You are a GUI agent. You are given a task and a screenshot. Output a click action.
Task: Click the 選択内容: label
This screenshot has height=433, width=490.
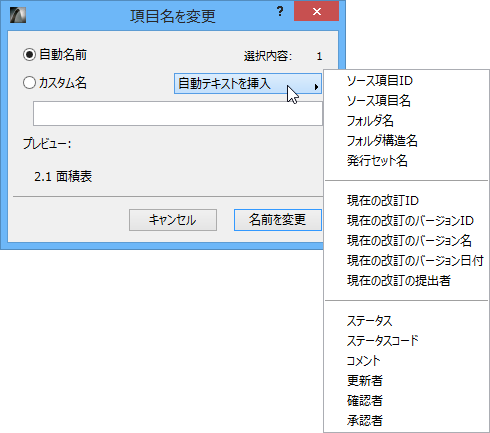(268, 56)
